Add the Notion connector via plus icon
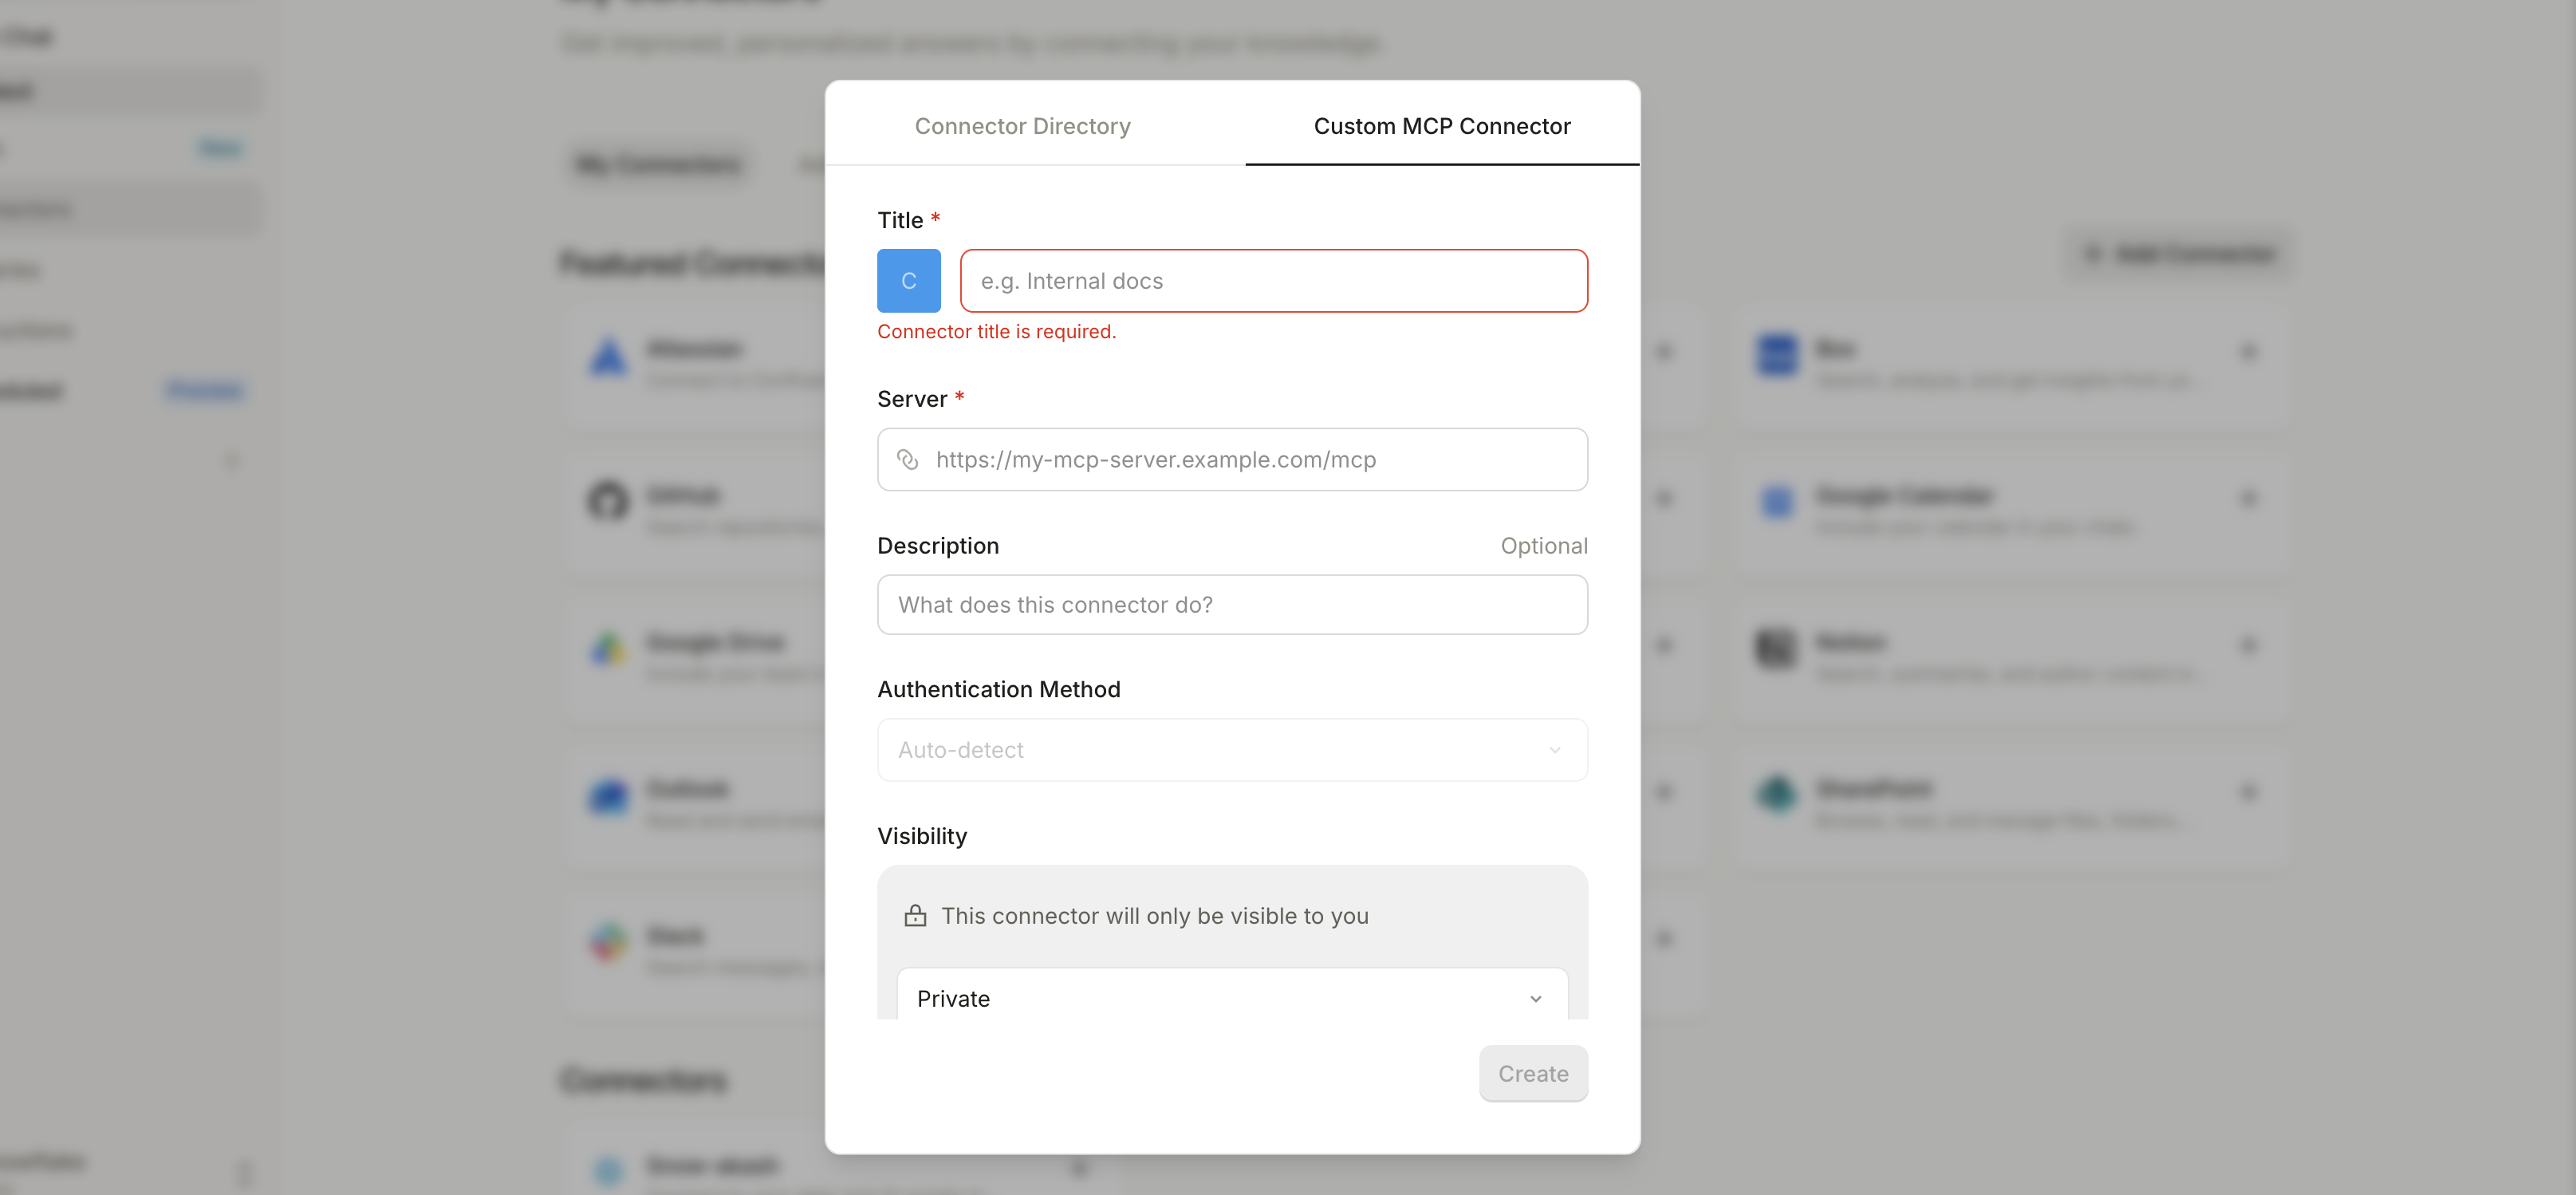 click(2248, 646)
